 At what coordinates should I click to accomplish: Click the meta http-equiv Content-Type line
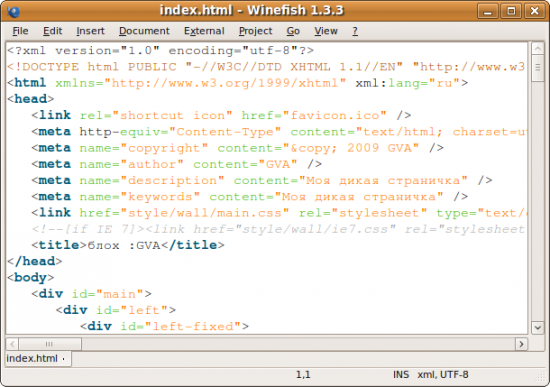(279, 132)
